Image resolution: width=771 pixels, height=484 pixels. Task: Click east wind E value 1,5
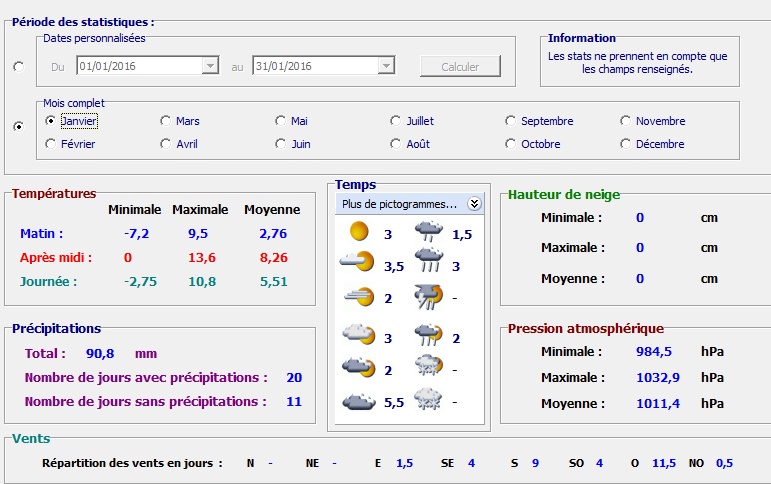point(405,463)
